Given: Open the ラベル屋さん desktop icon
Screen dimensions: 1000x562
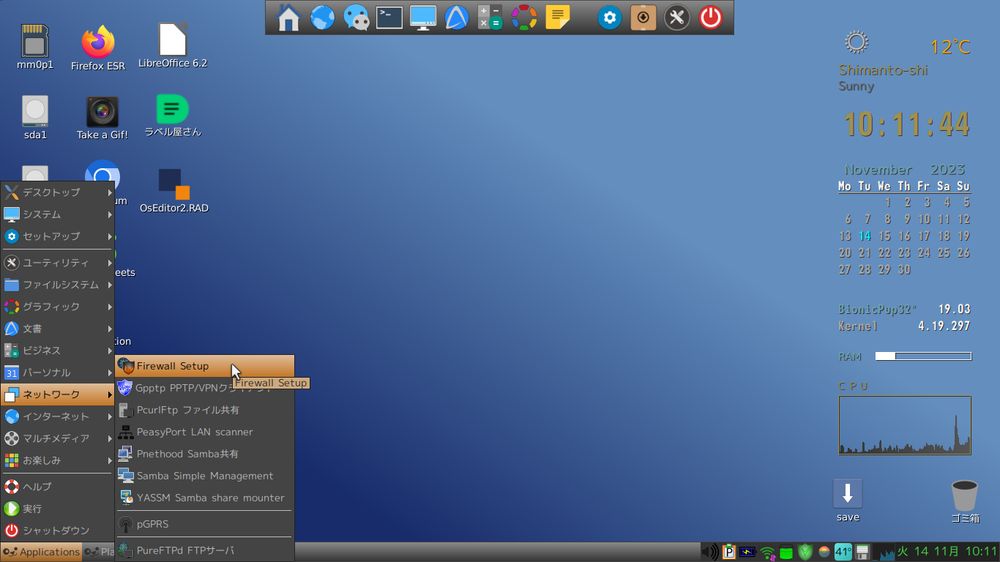Looking at the screenshot, I should (172, 115).
